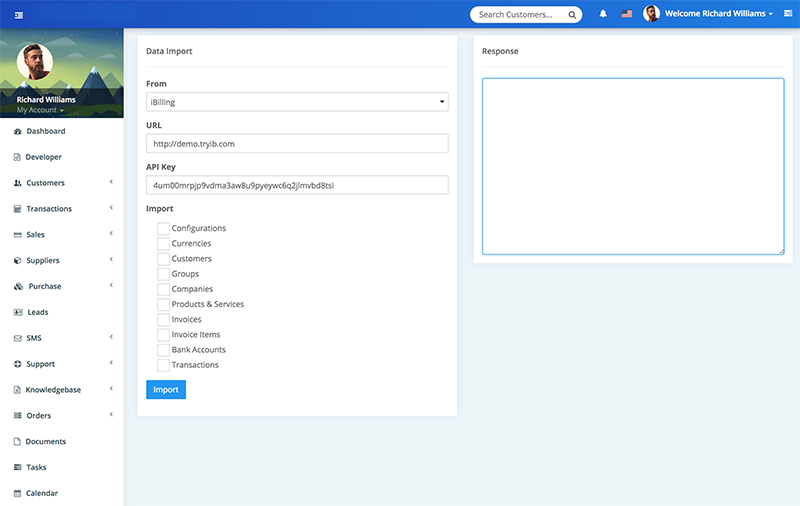The image size is (800, 506).
Task: Expand the Customers menu chevron
Action: pos(111,182)
